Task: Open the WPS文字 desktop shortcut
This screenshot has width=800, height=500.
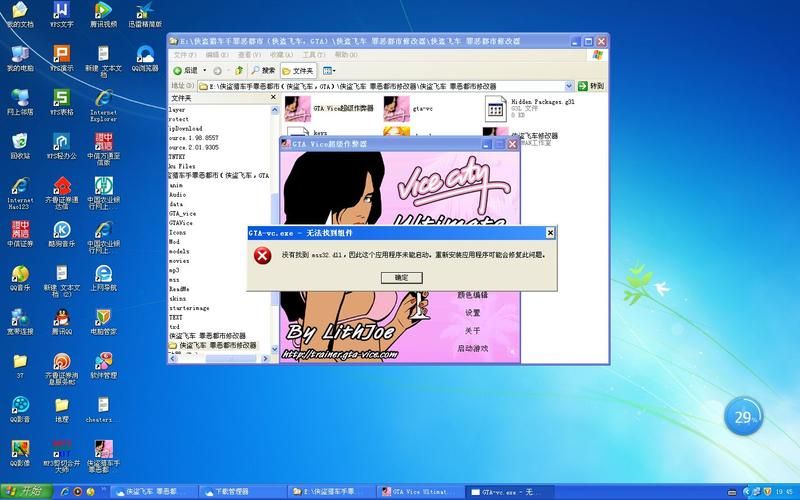Action: 62,14
